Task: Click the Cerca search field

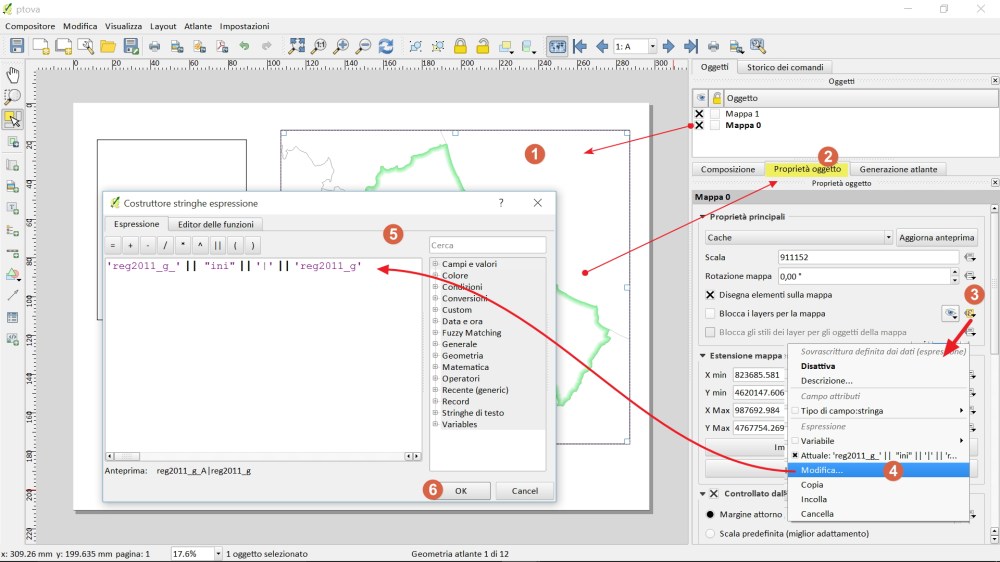Action: 487,245
